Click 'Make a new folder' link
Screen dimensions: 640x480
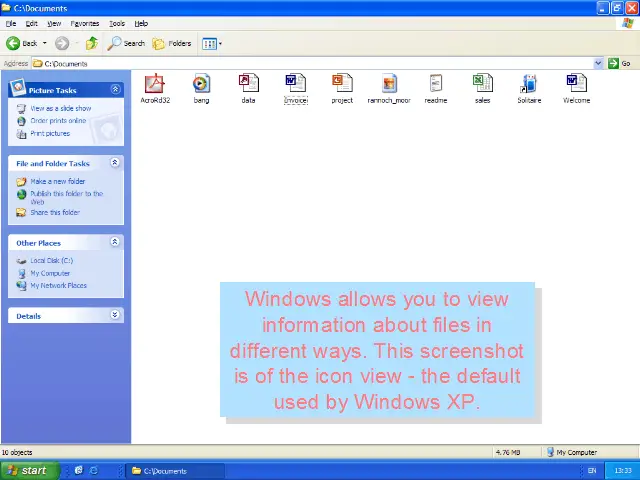[57, 181]
